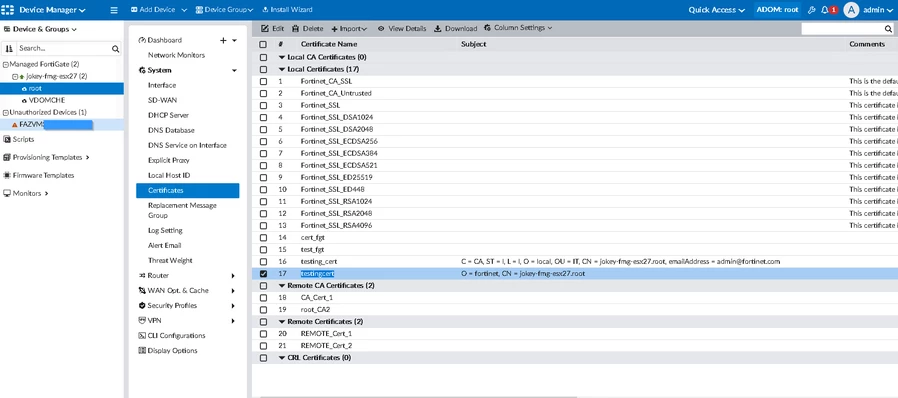898x398 pixels.
Task: Expand the Router submenu arrow
Action: (x=233, y=275)
